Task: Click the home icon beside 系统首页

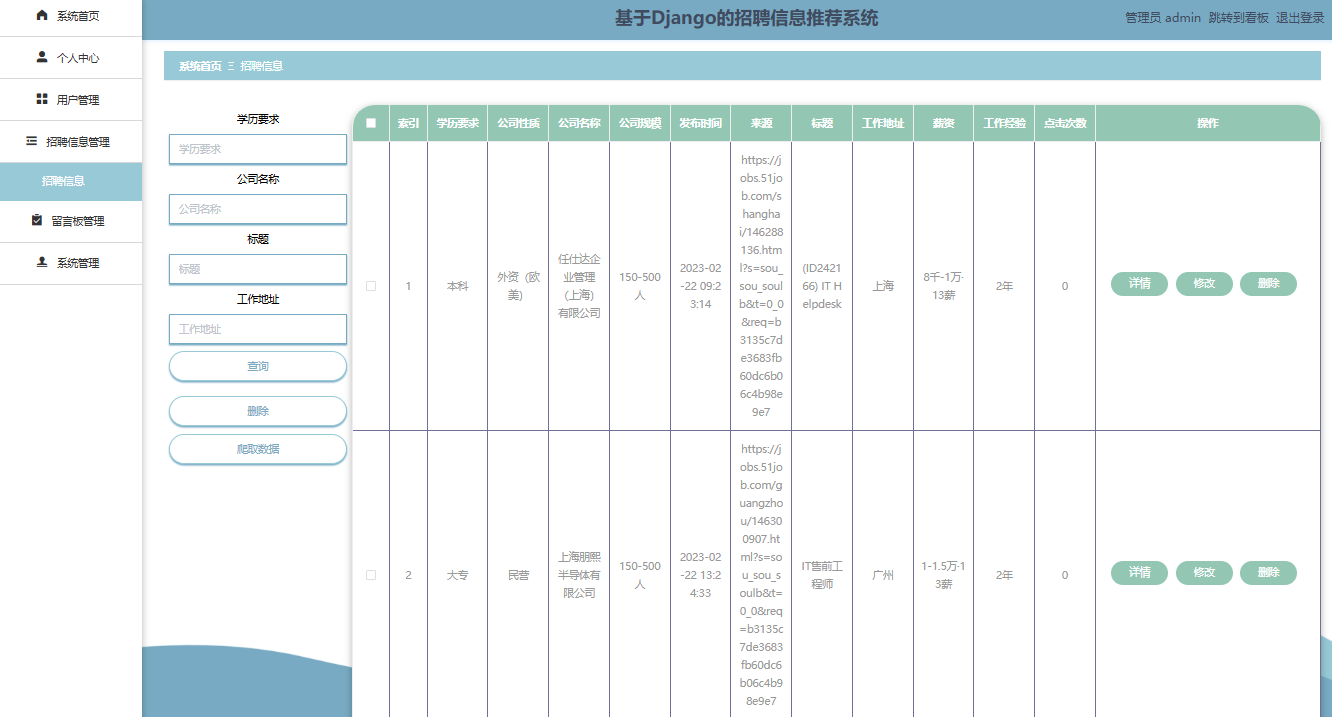Action: point(41,16)
